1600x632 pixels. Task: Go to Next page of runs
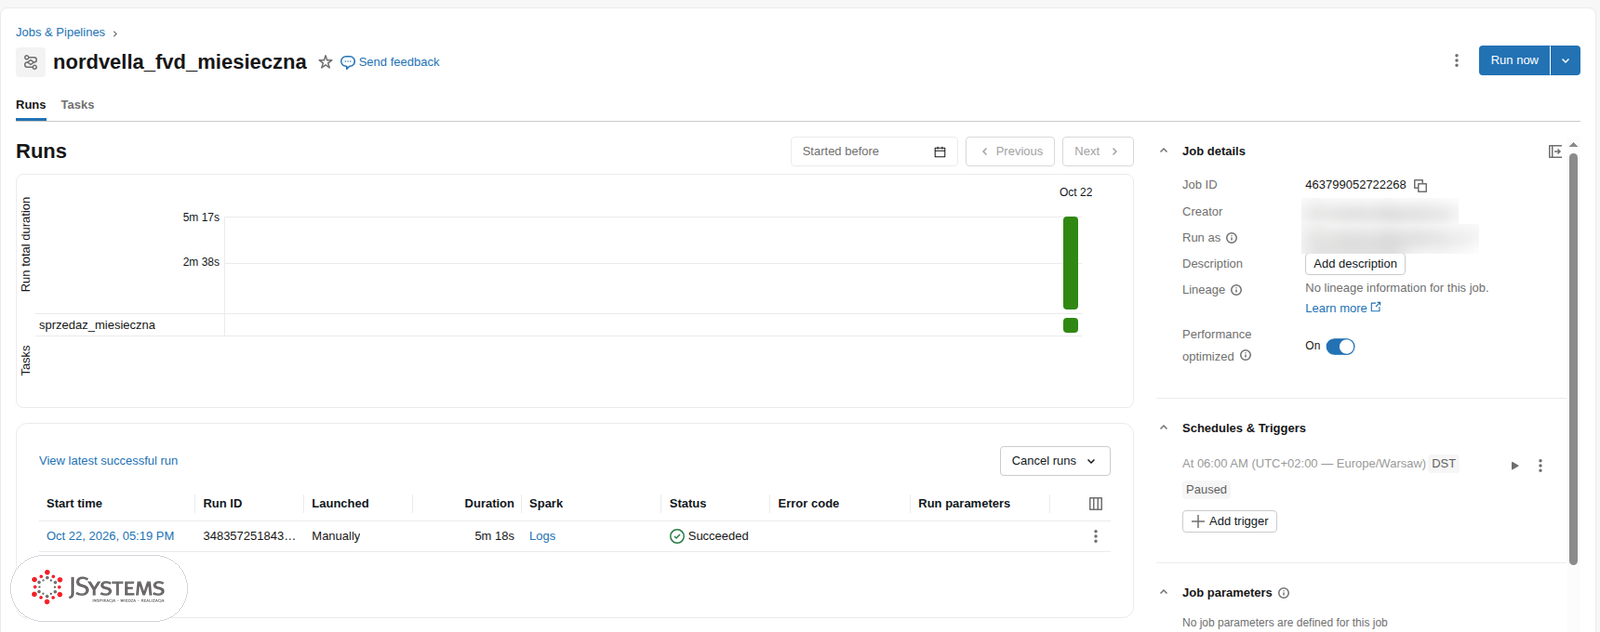1097,152
